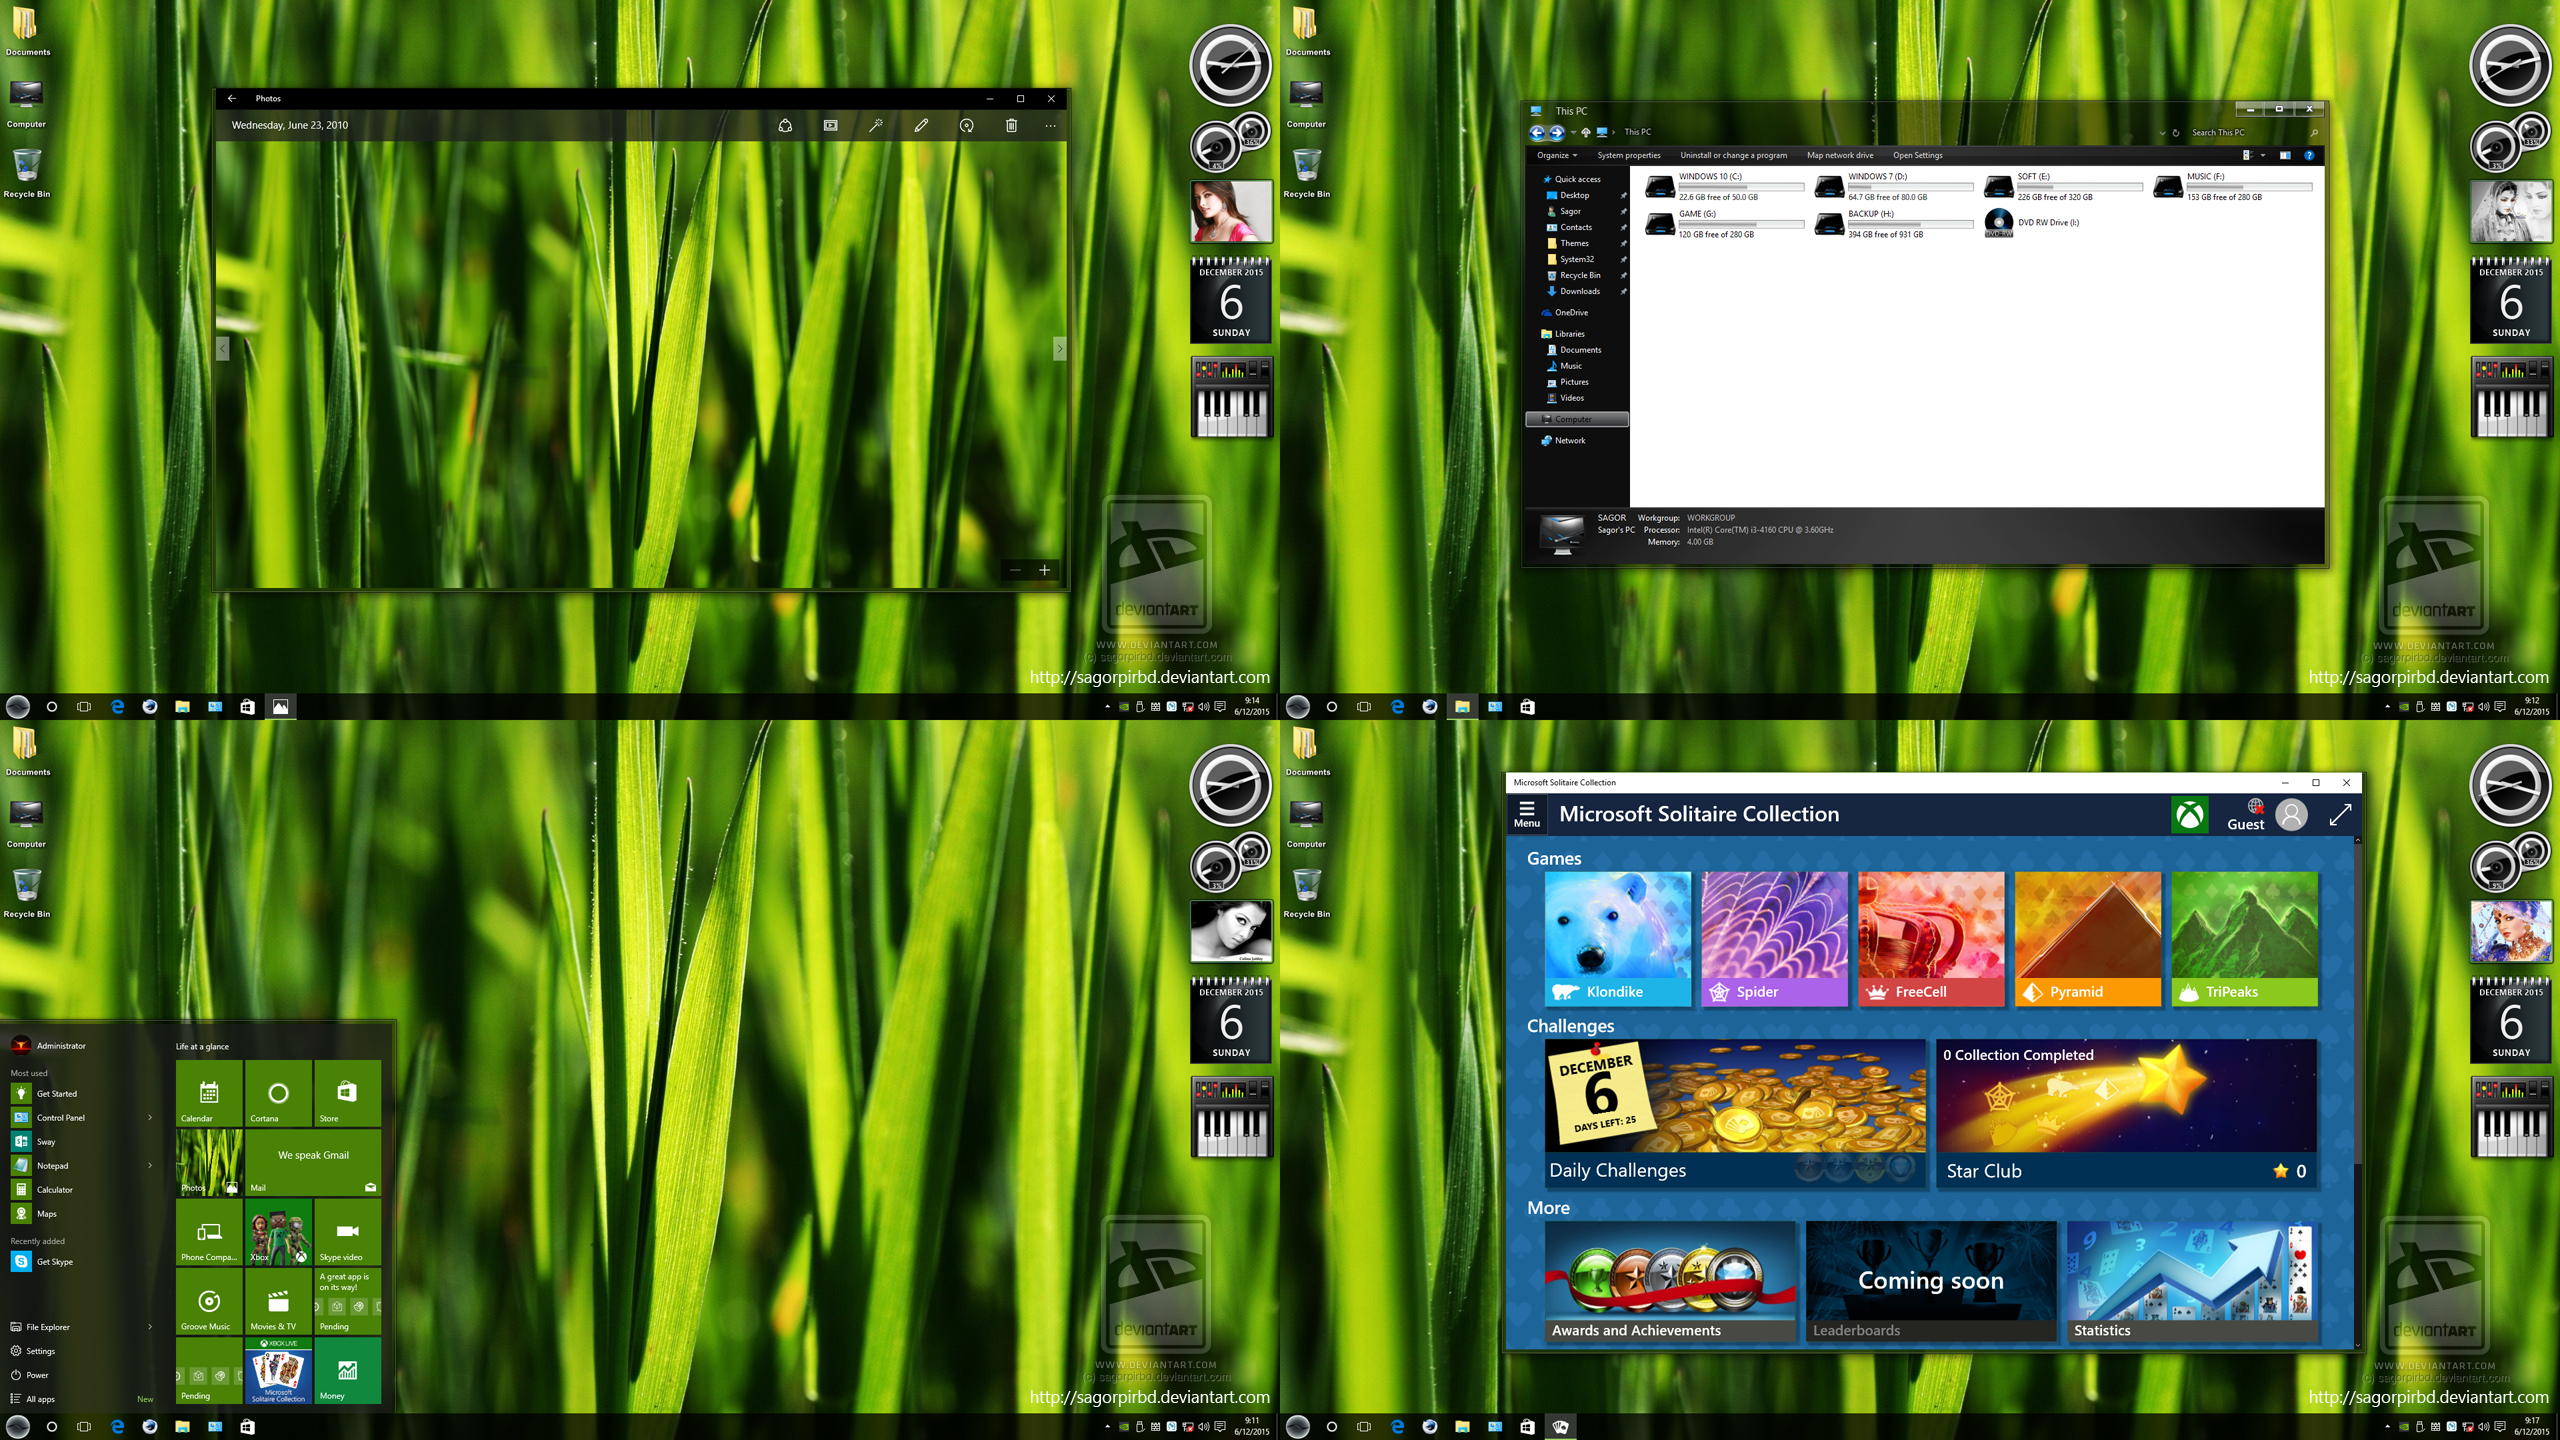The width and height of the screenshot is (2560, 1440).
Task: Click Open Settings in Explorer command bar
Action: point(1917,155)
